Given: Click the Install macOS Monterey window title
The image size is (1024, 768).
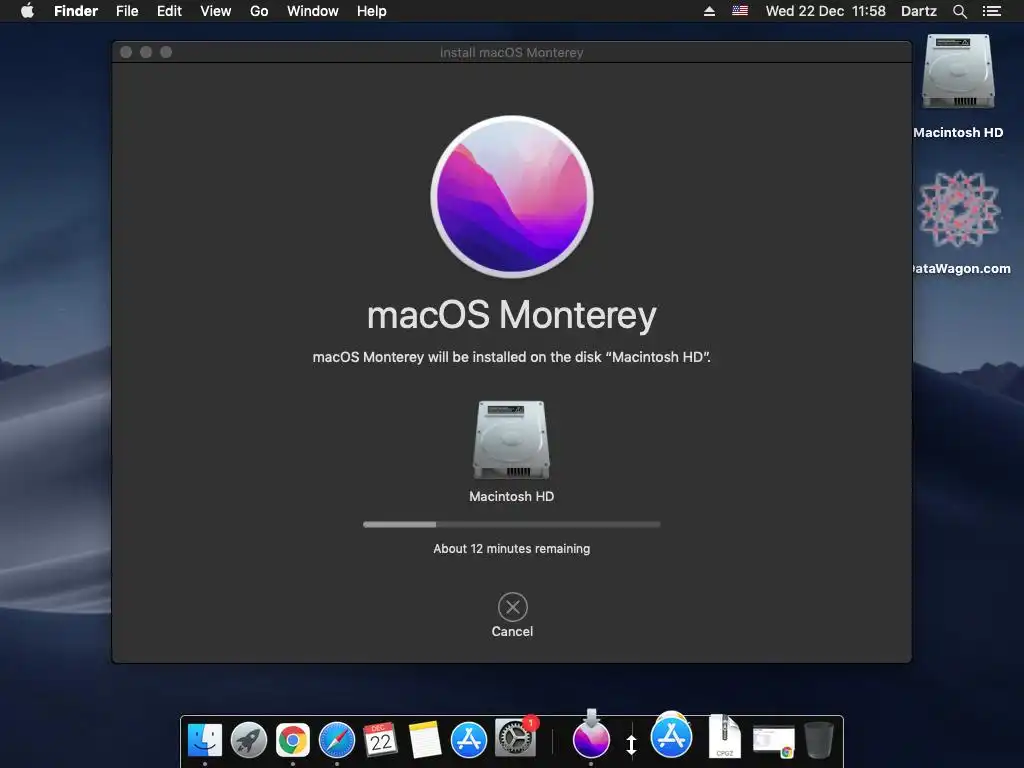Looking at the screenshot, I should [511, 52].
